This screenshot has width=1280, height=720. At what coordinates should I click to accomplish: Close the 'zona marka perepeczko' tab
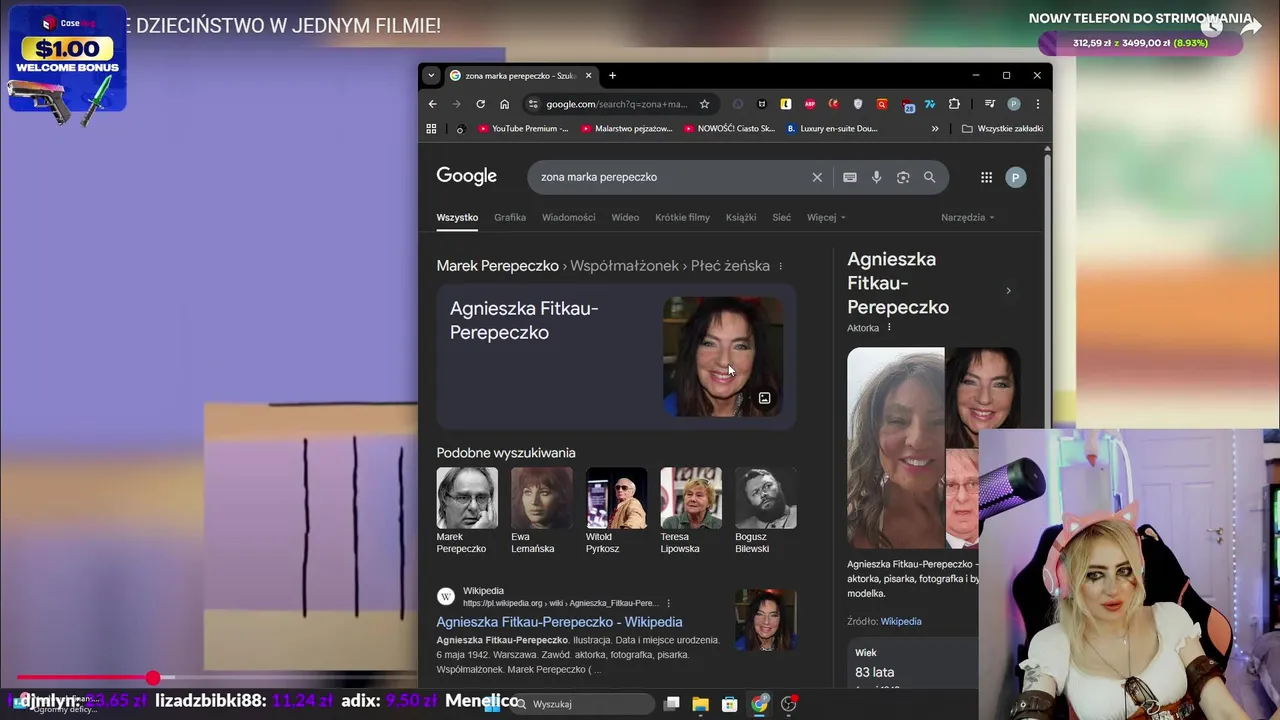coord(589,75)
